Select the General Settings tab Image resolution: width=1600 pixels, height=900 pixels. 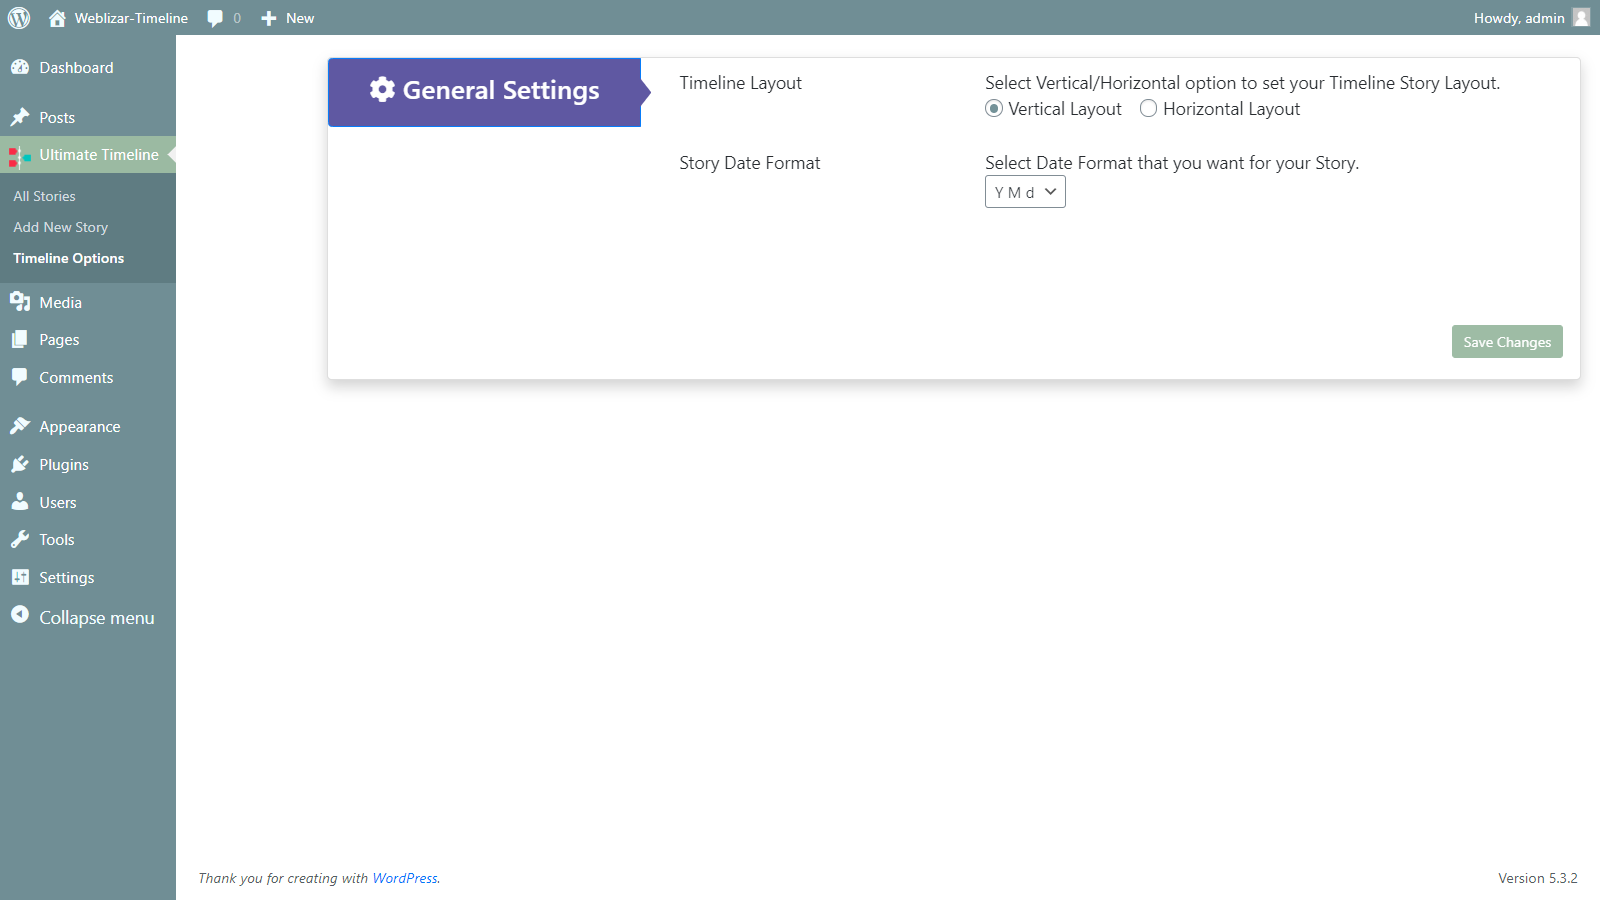pos(485,92)
